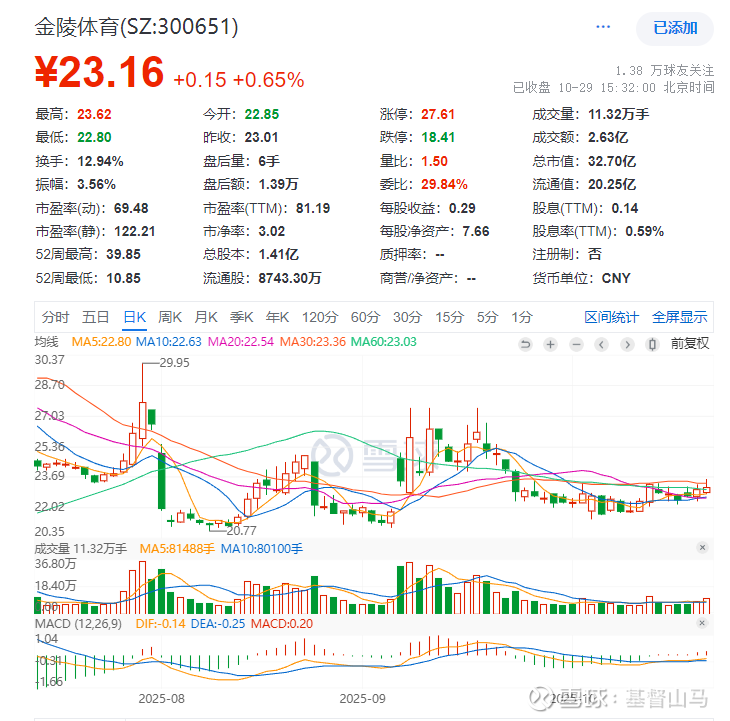Click the 跌停 18.41 limit-down value
Image resolution: width=730 pixels, height=721 pixels.
pyautogui.click(x=438, y=137)
